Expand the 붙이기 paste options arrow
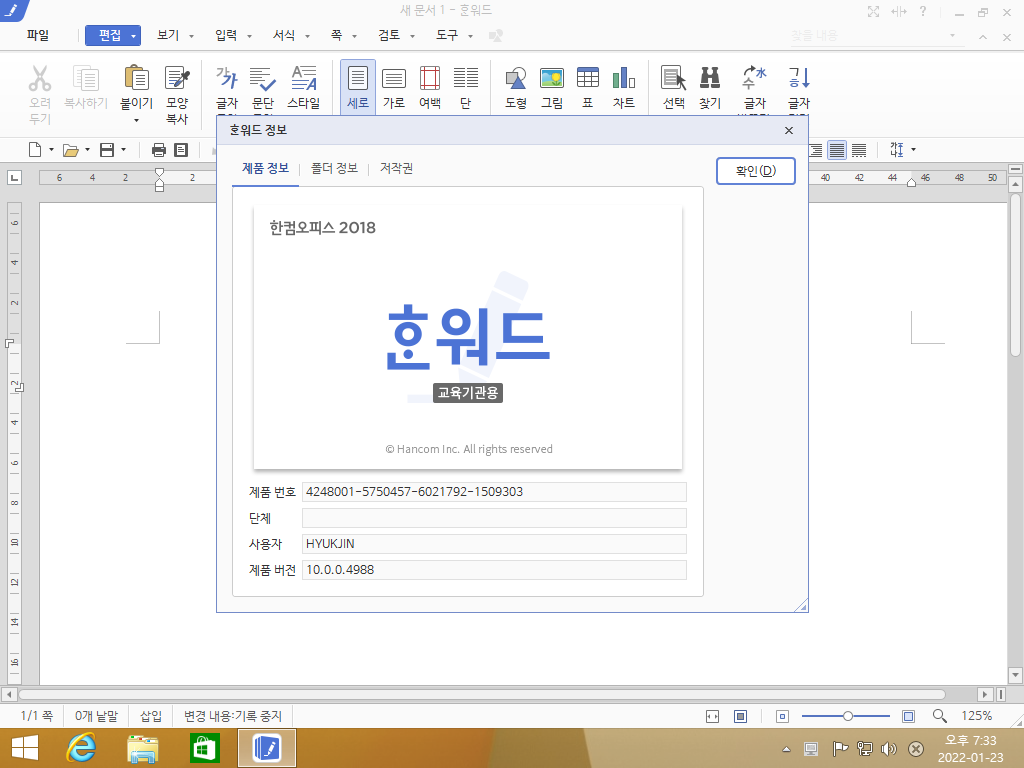 coord(136,121)
